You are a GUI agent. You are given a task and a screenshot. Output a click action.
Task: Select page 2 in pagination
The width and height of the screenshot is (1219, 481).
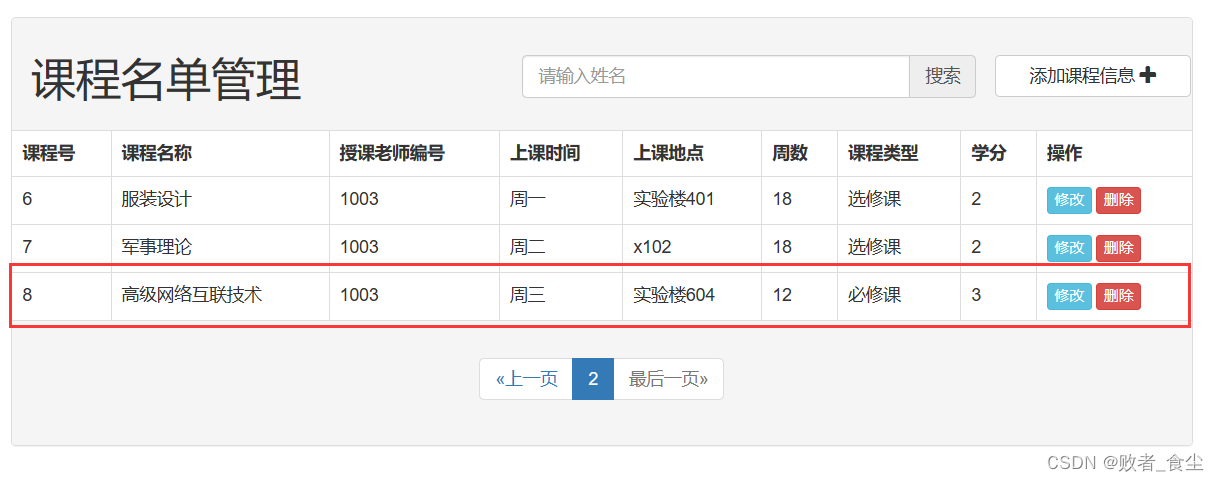pyautogui.click(x=593, y=379)
